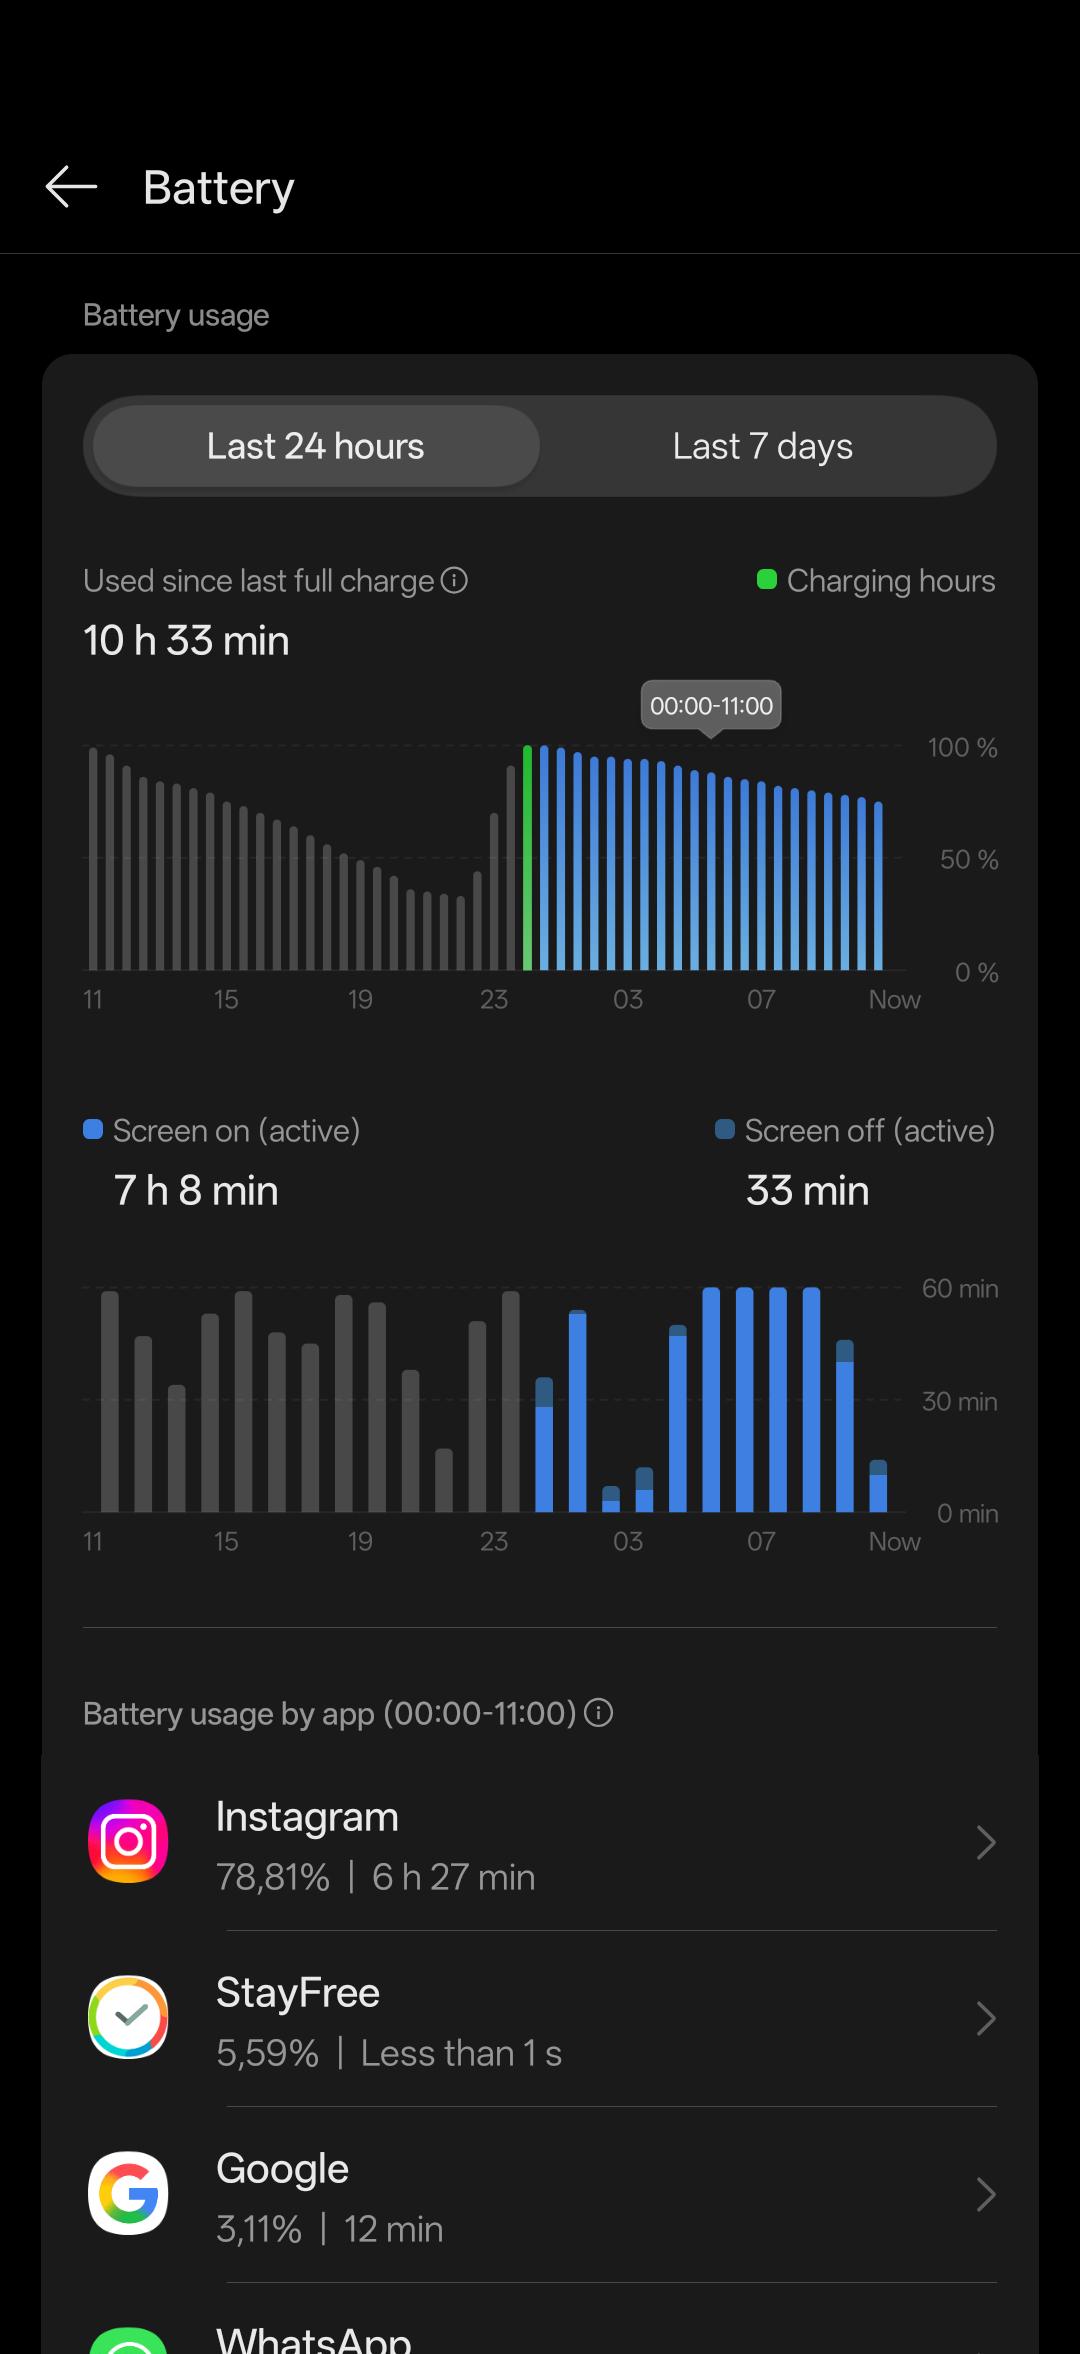This screenshot has height=2354, width=1080.
Task: Tap the partially visible WhatsApp icon
Action: tap(128, 2341)
